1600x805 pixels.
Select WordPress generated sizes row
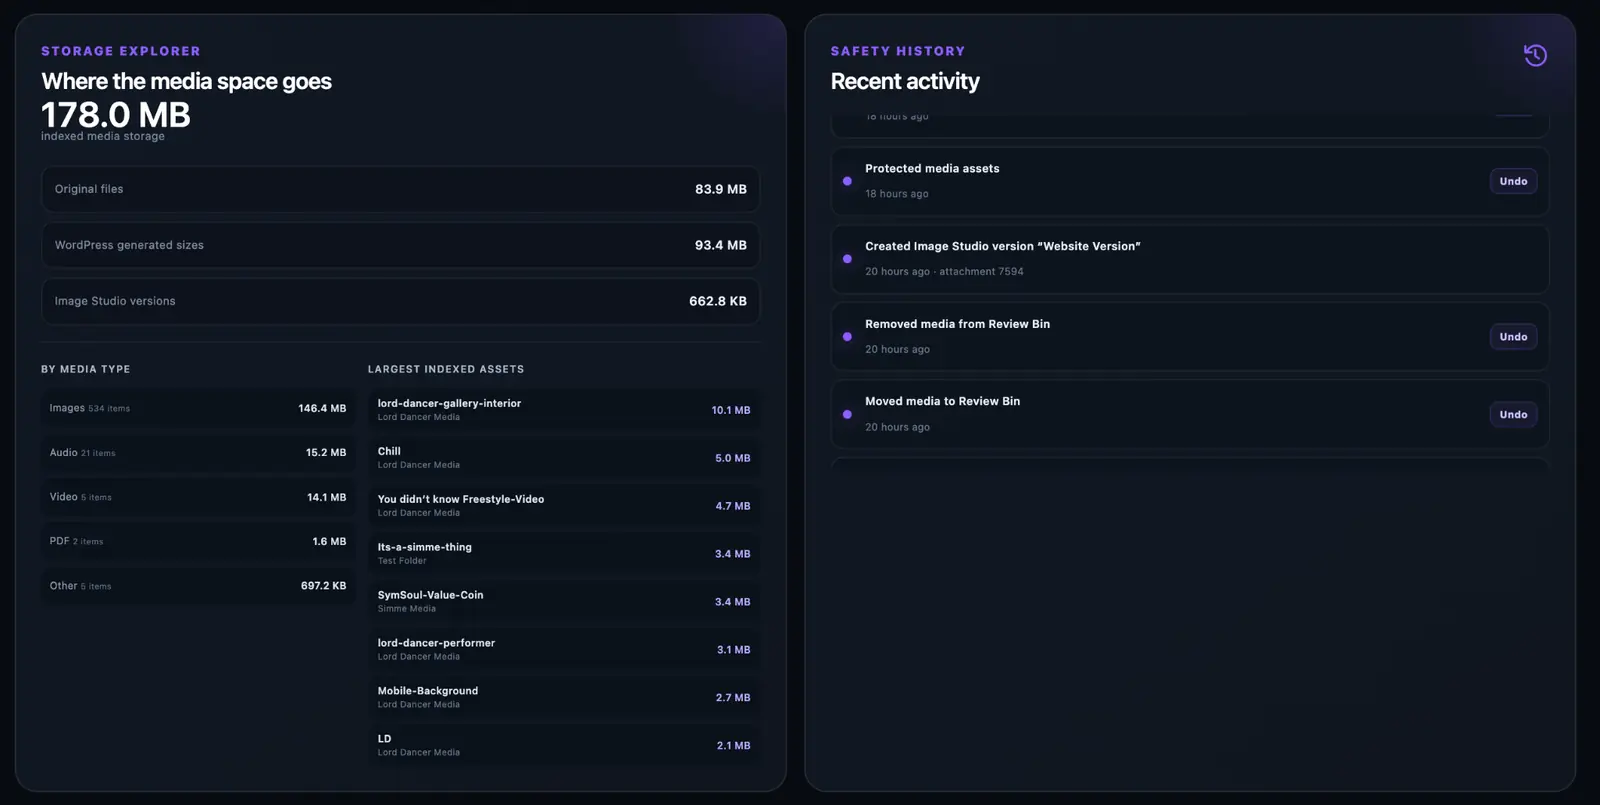tap(400, 245)
